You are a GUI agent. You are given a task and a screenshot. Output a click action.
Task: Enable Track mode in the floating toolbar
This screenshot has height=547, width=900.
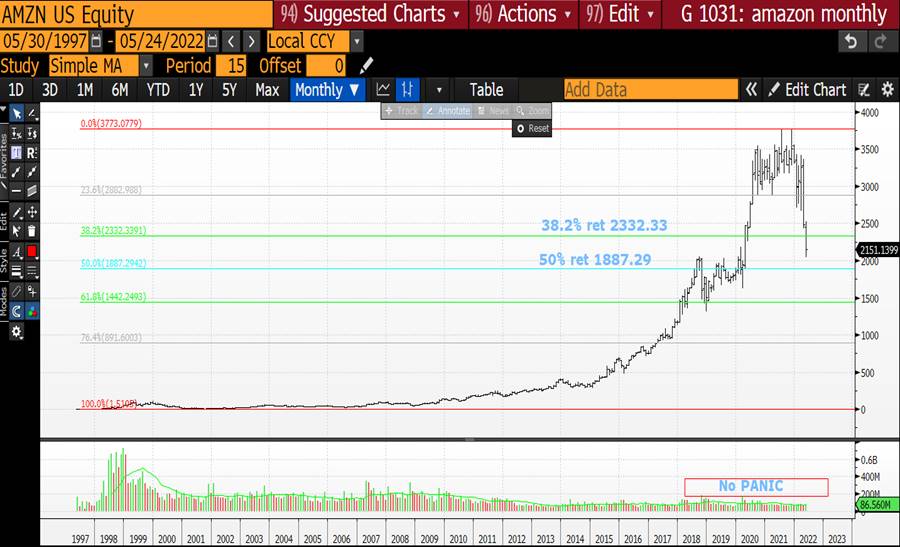pos(402,111)
